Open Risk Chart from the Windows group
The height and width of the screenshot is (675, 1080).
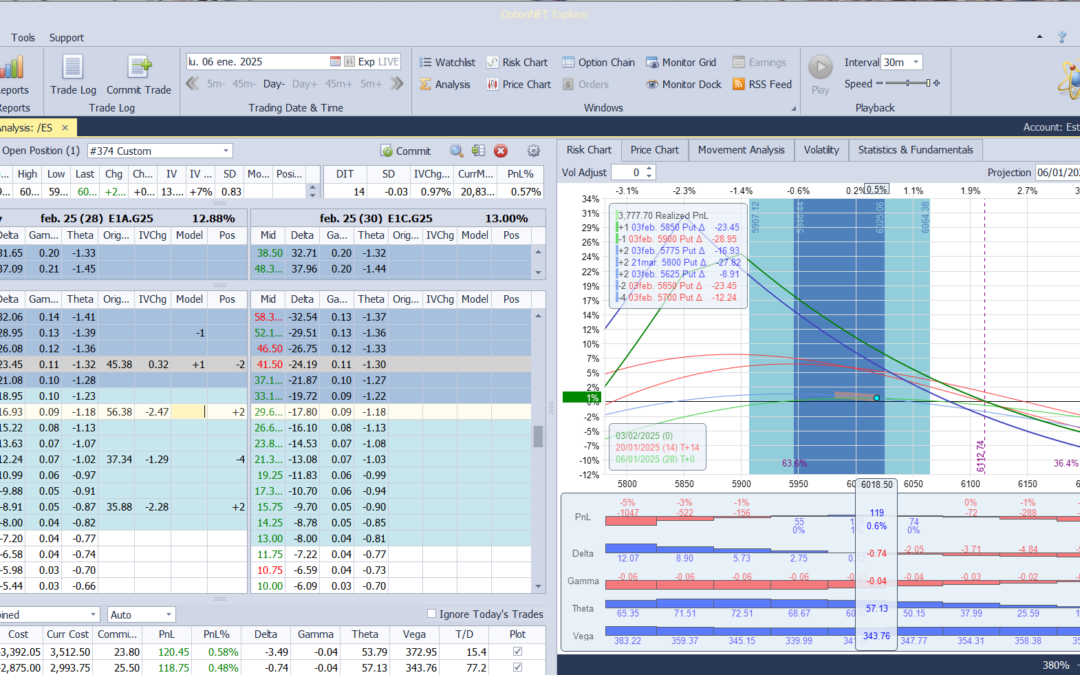click(517, 62)
